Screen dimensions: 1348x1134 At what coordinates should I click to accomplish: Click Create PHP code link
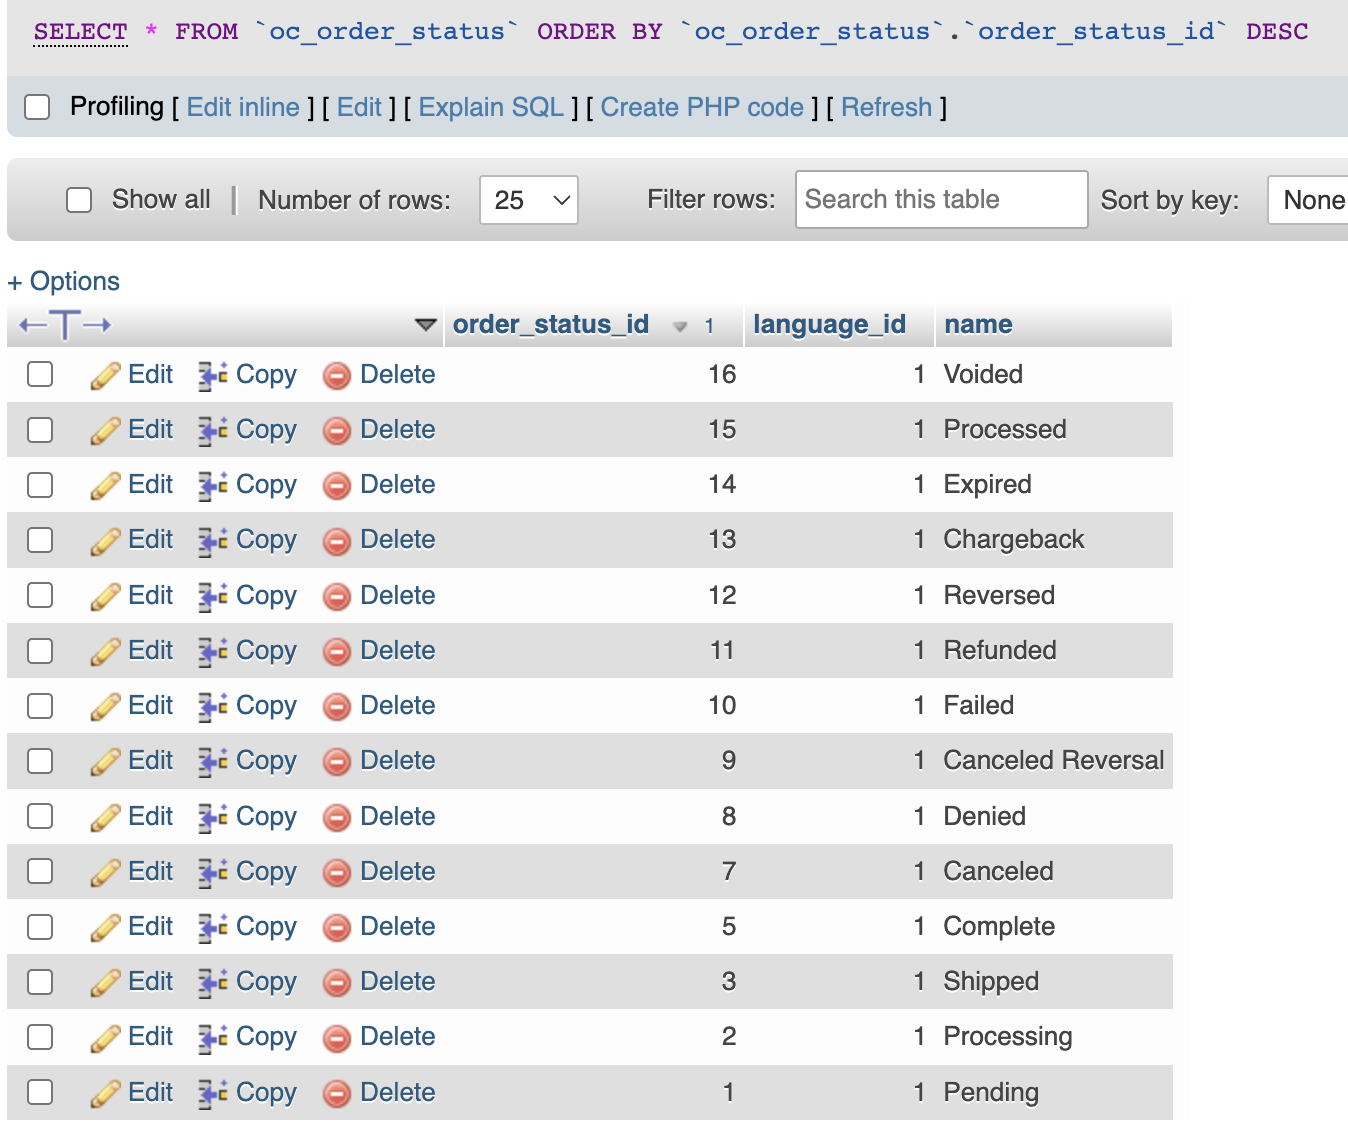pyautogui.click(x=702, y=107)
